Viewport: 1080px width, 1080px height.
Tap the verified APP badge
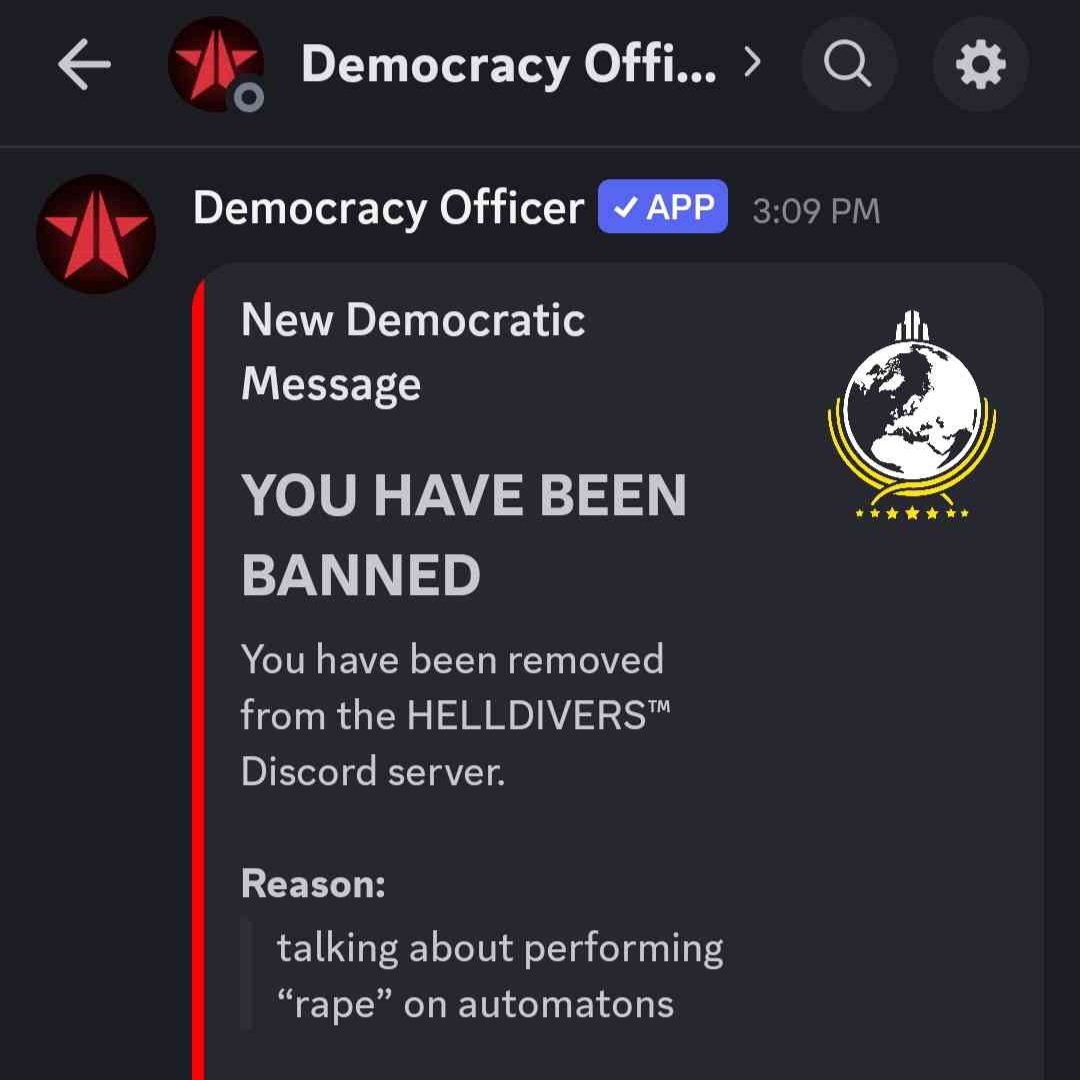663,207
